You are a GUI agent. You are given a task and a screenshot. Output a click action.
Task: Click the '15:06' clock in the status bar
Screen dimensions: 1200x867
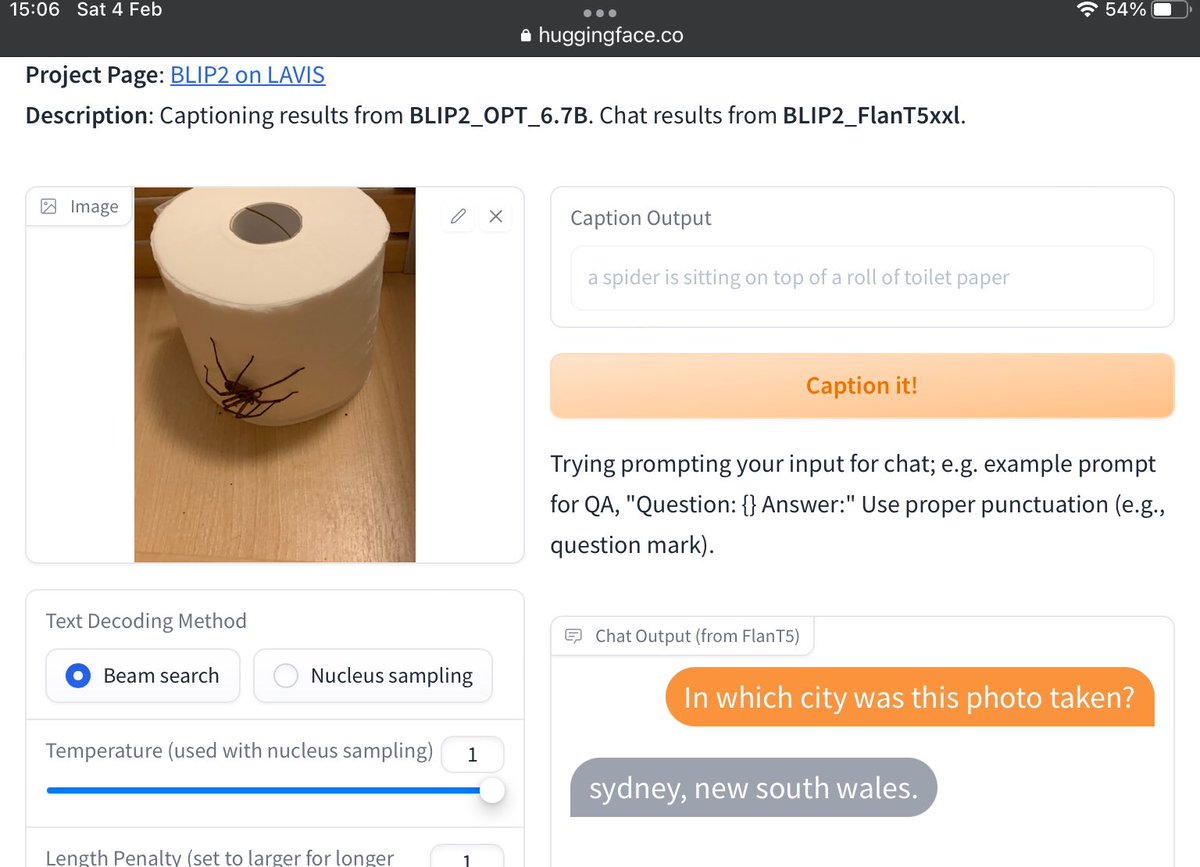coord(35,10)
